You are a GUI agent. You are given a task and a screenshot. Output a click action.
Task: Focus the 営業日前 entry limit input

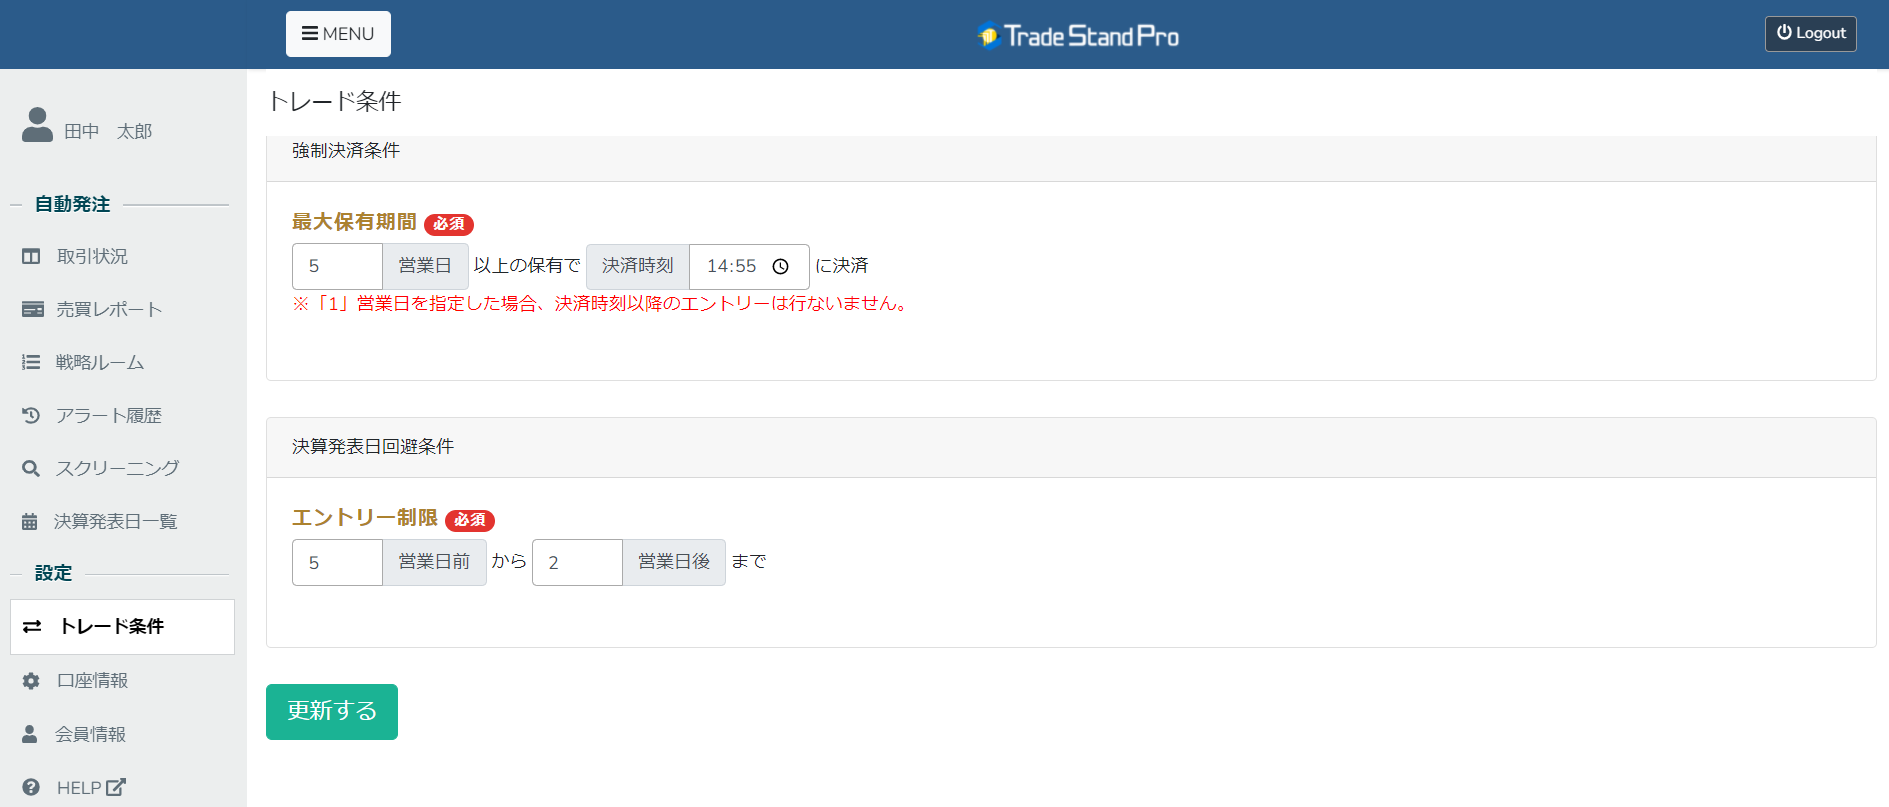(337, 562)
